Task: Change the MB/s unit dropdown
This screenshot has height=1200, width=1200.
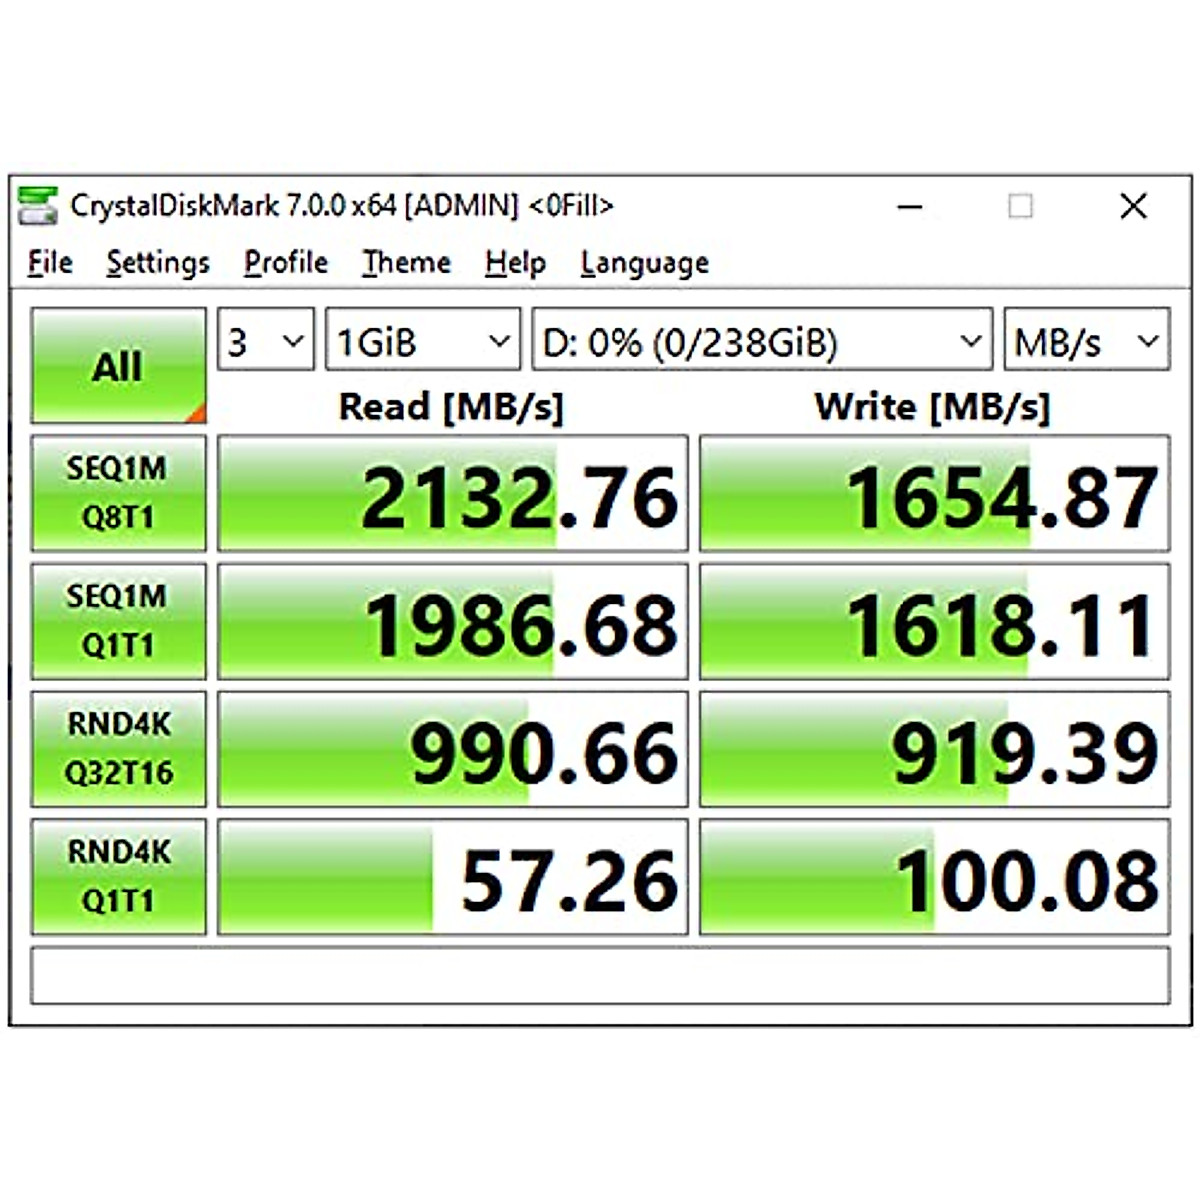Action: tap(1086, 341)
